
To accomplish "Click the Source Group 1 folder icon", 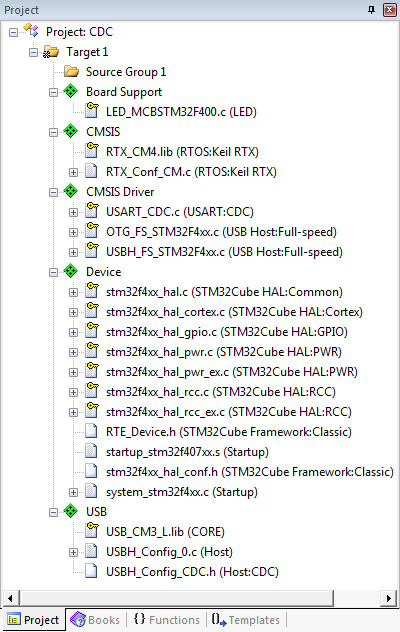I will (71, 72).
